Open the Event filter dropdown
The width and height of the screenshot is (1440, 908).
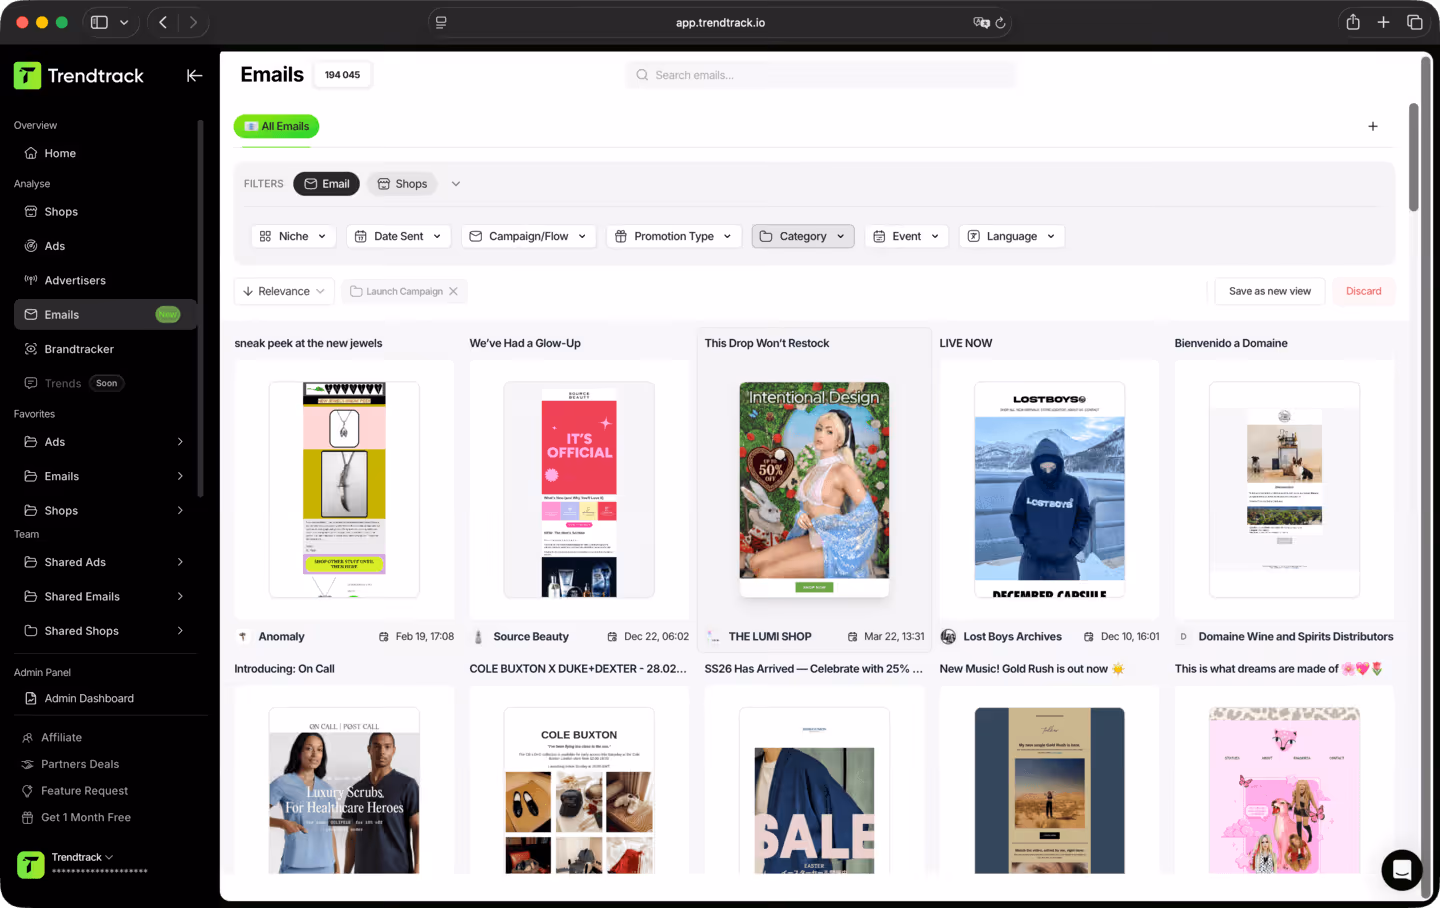pyautogui.click(x=906, y=236)
